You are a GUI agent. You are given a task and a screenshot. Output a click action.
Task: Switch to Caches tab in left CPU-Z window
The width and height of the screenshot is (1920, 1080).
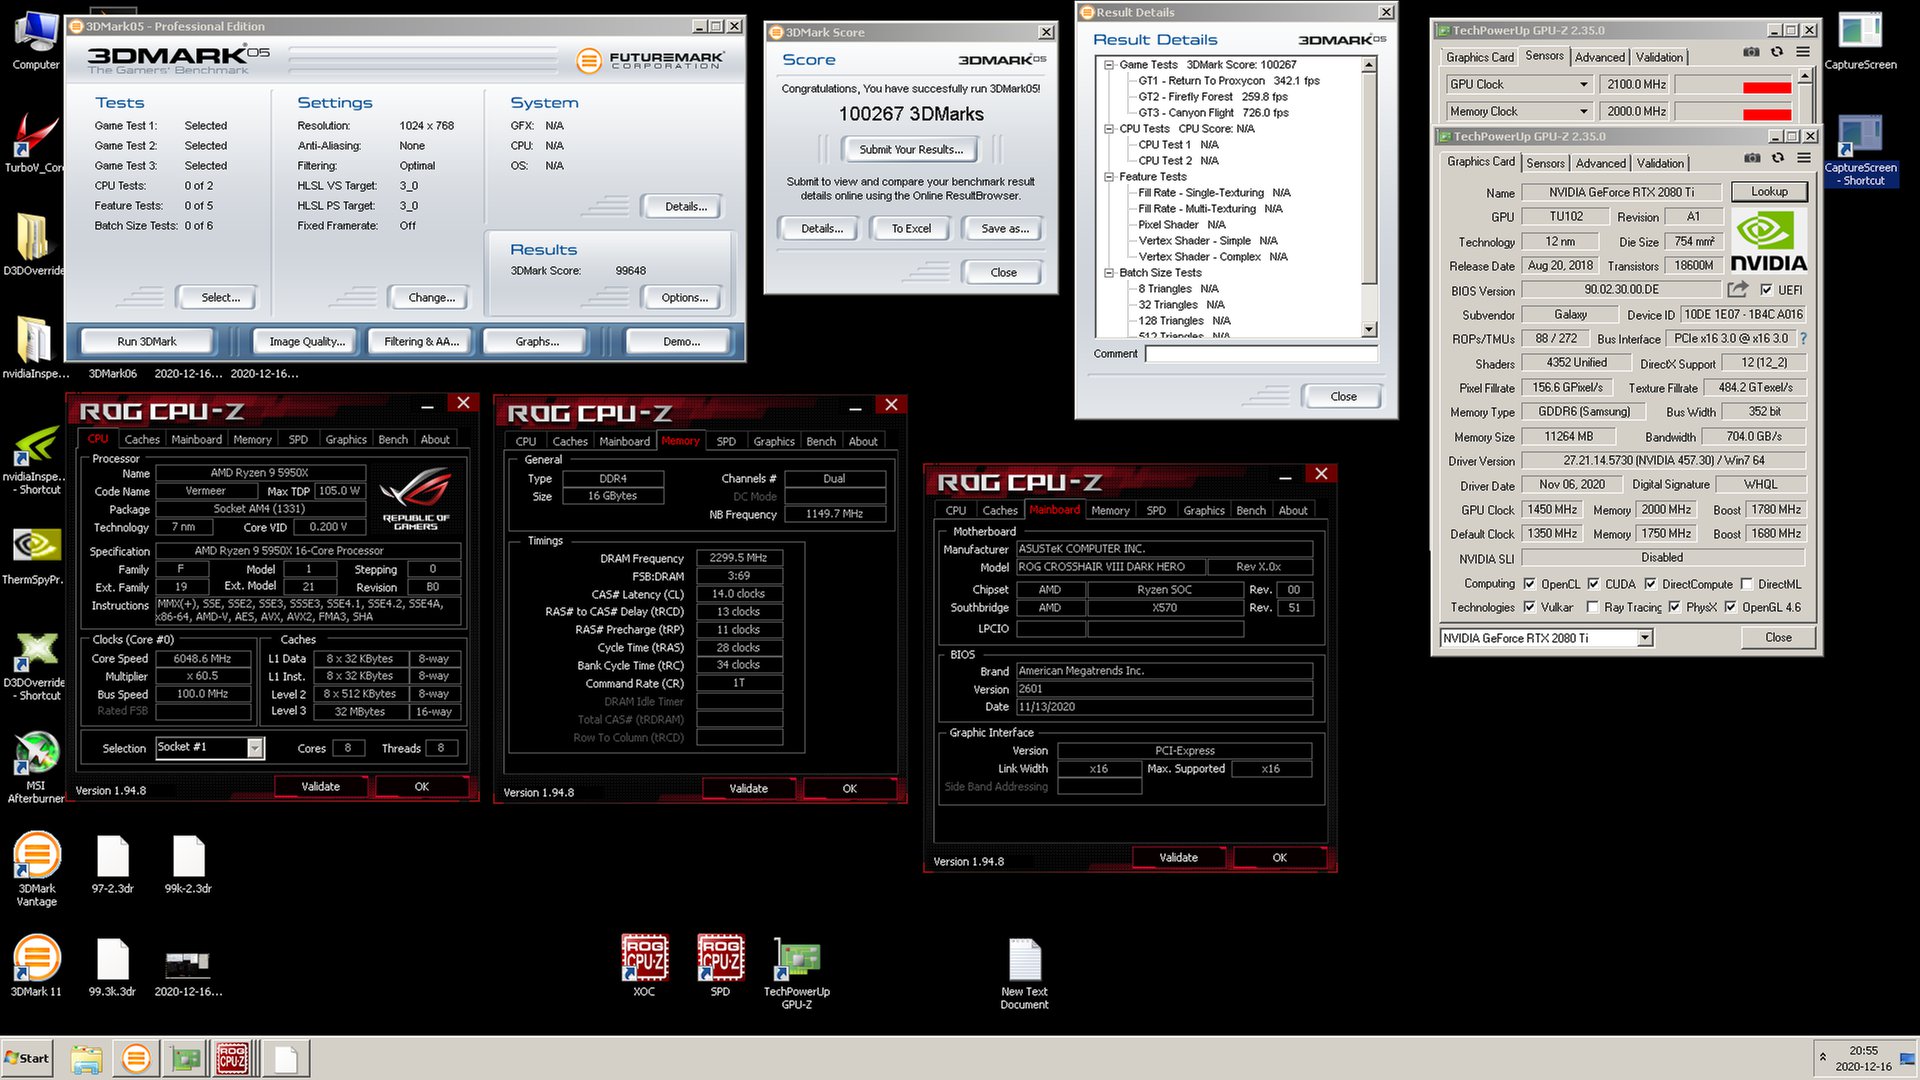click(141, 440)
